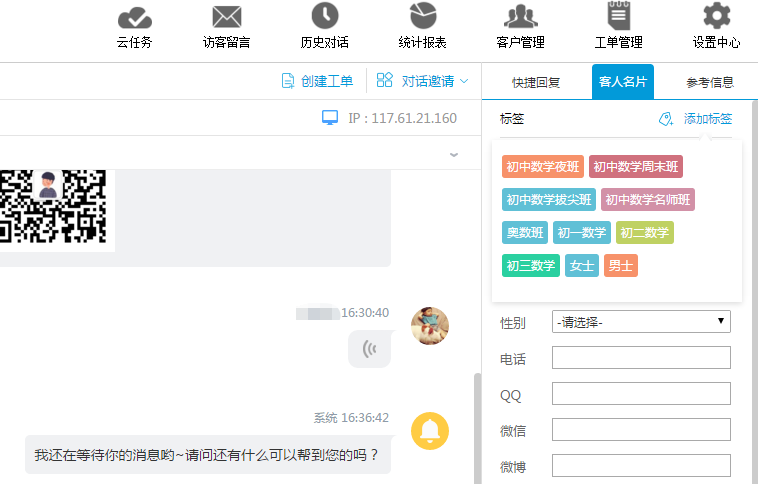Expand the collapsed chevron below IP
Viewport: 758px width, 484px height.
tap(454, 154)
